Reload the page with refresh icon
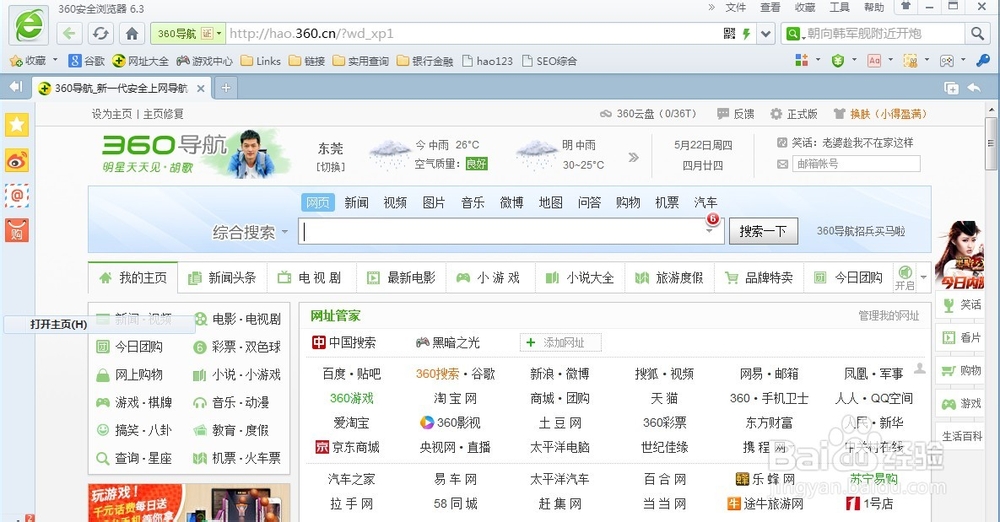Image resolution: width=1000 pixels, height=522 pixels. click(x=101, y=34)
